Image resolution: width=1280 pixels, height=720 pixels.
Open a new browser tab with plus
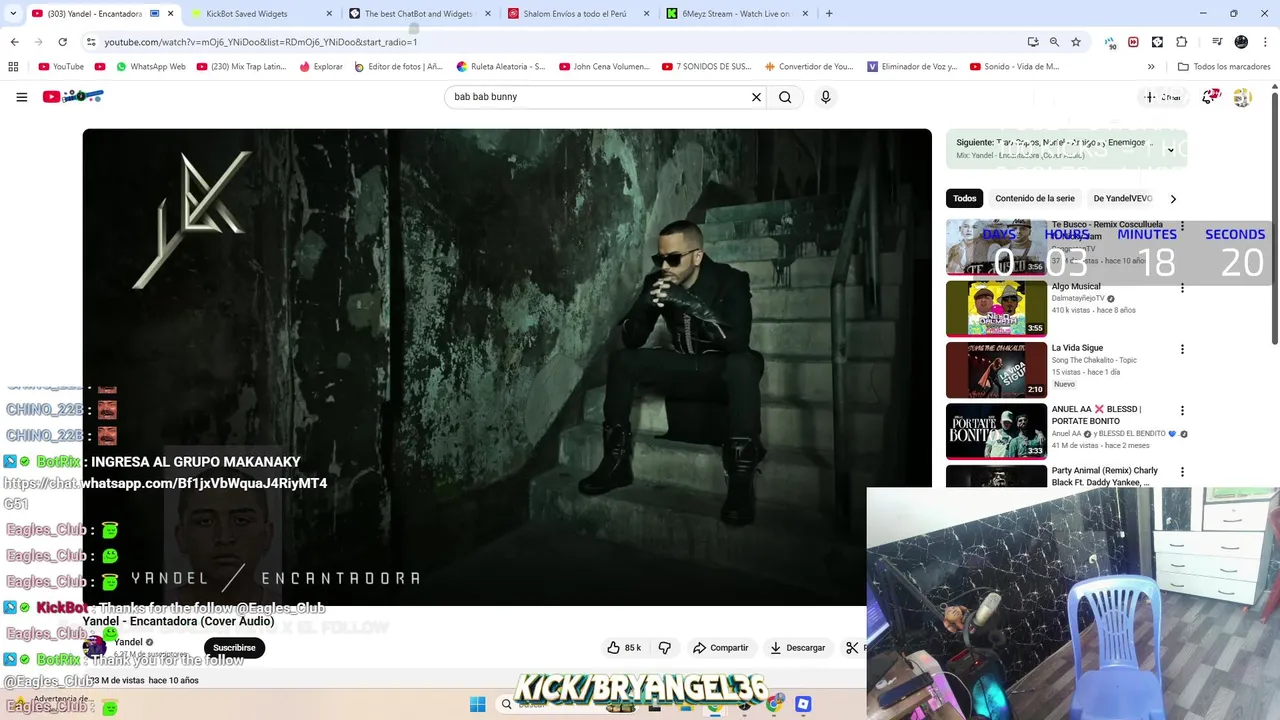click(829, 14)
